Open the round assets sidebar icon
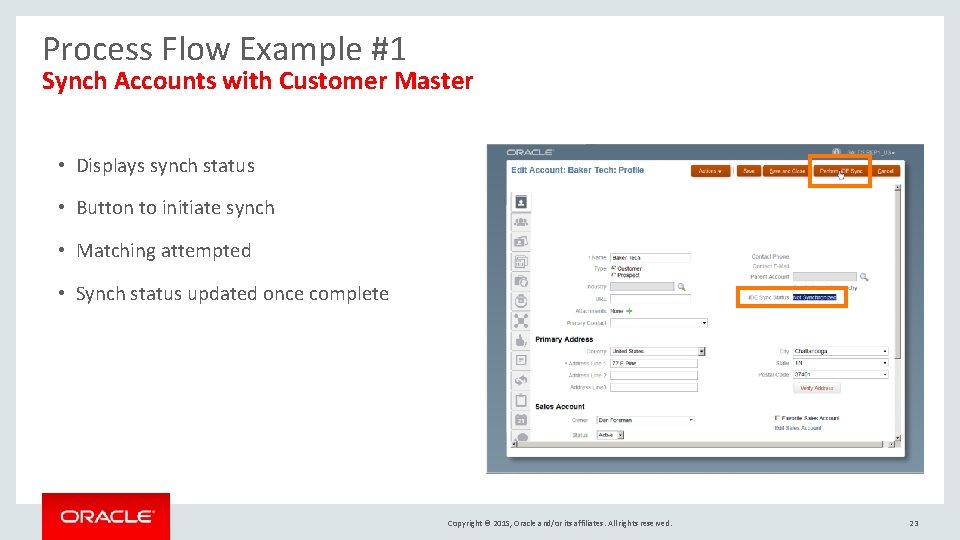 pyautogui.click(x=521, y=301)
